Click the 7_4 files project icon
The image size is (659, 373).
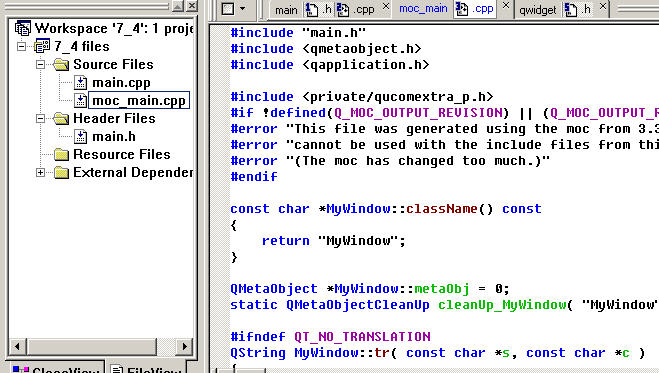tap(42, 46)
